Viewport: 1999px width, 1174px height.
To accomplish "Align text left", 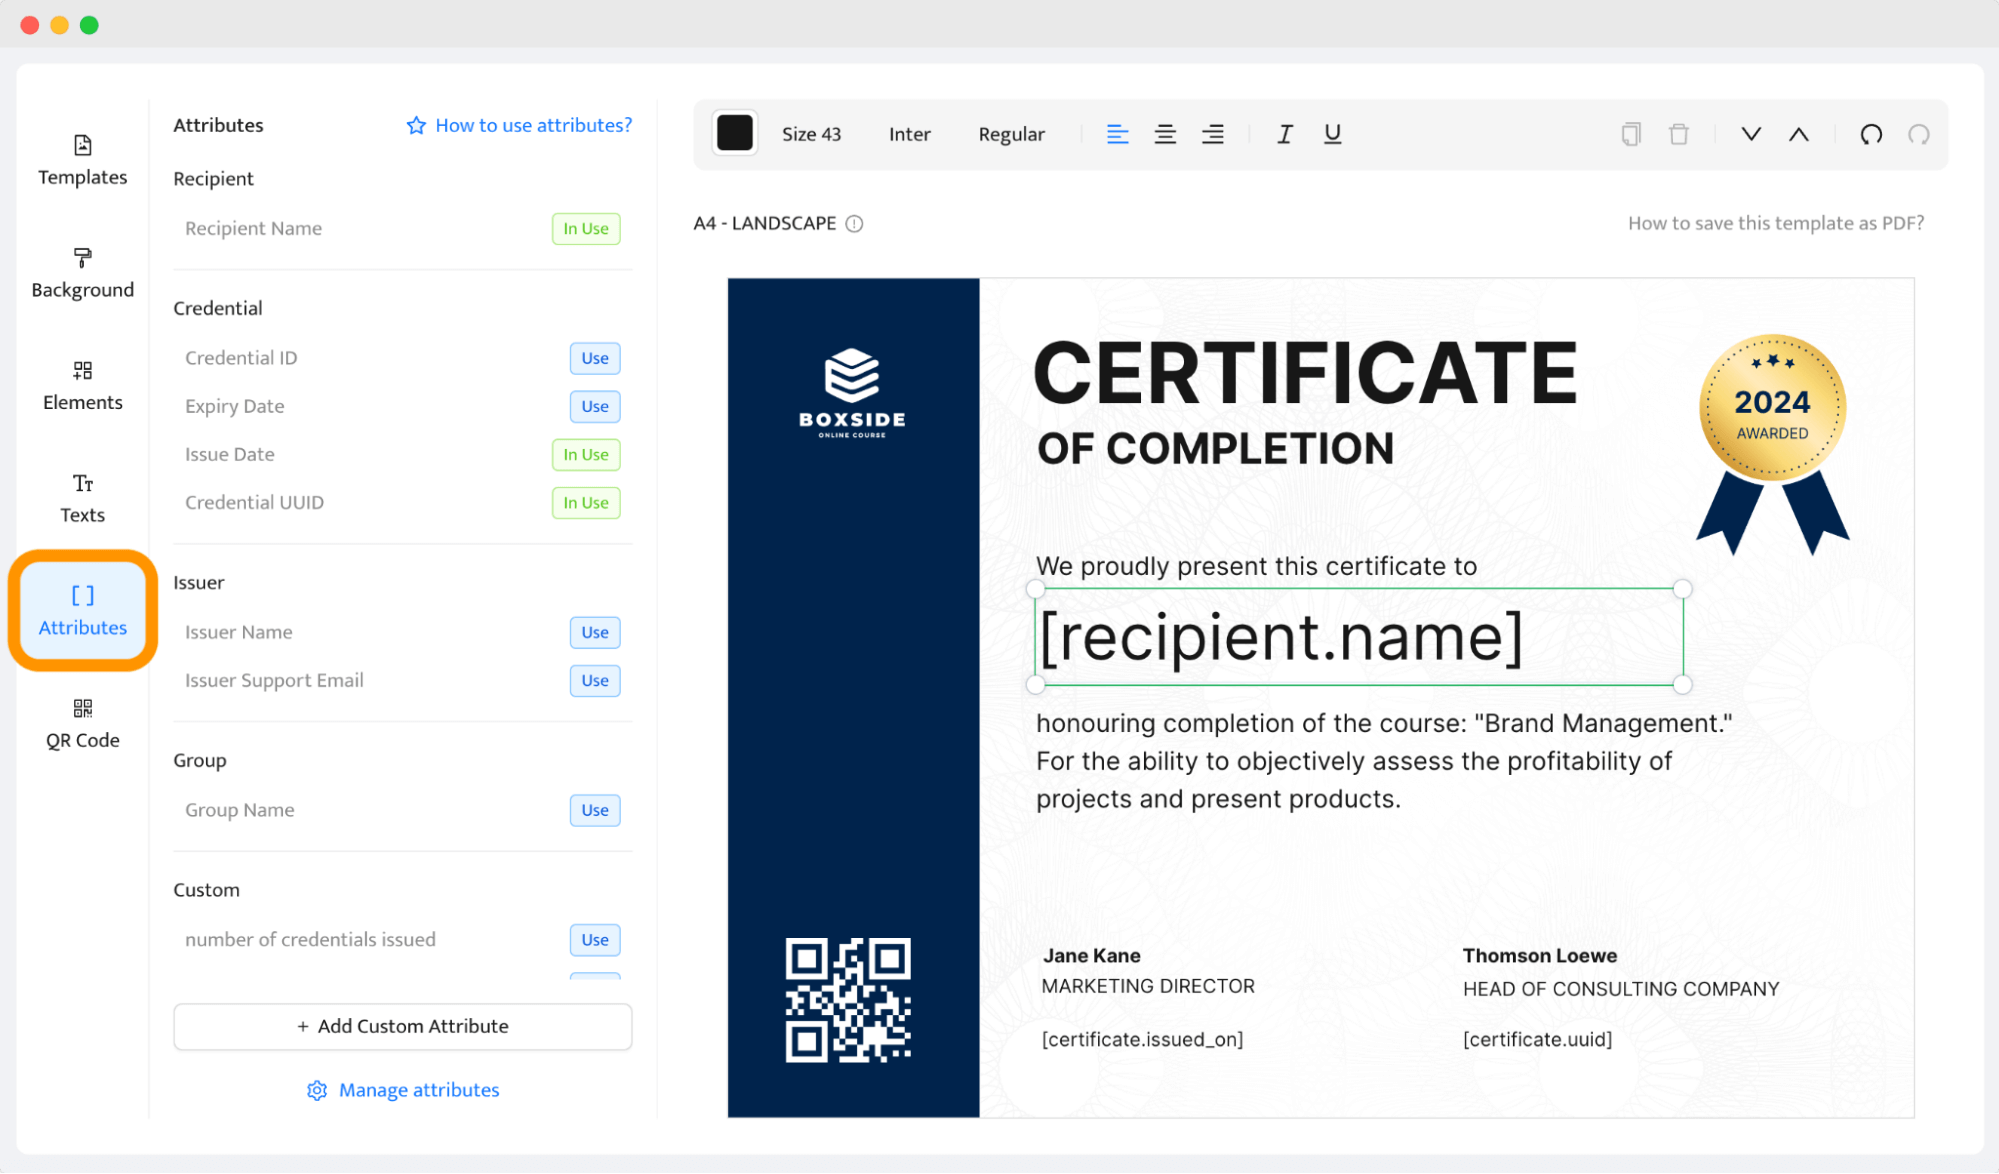I will (1117, 134).
